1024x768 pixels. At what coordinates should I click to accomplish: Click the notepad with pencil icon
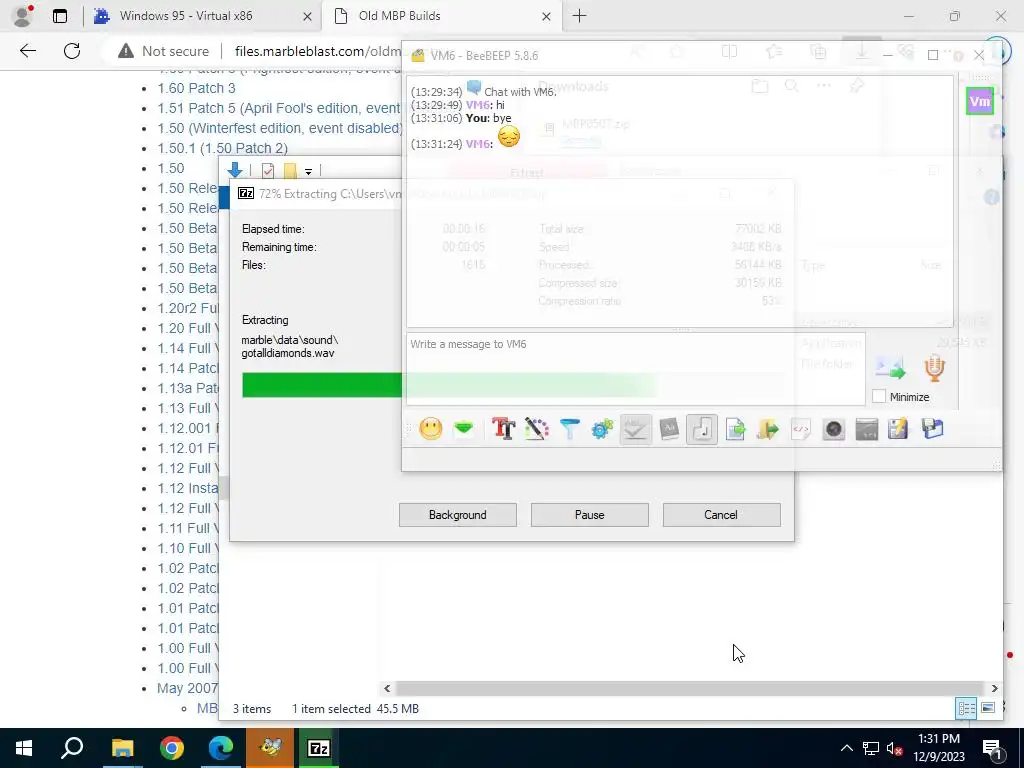tap(899, 429)
